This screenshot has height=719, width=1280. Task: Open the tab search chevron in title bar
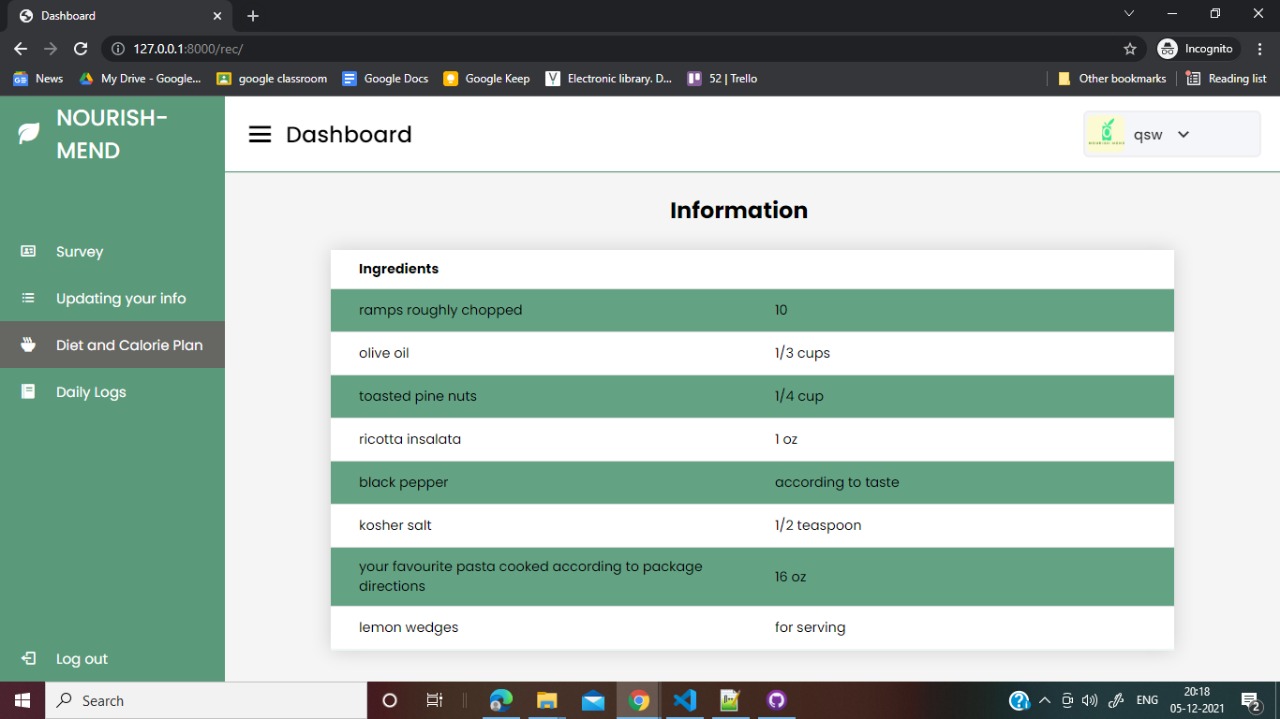[x=1129, y=14]
